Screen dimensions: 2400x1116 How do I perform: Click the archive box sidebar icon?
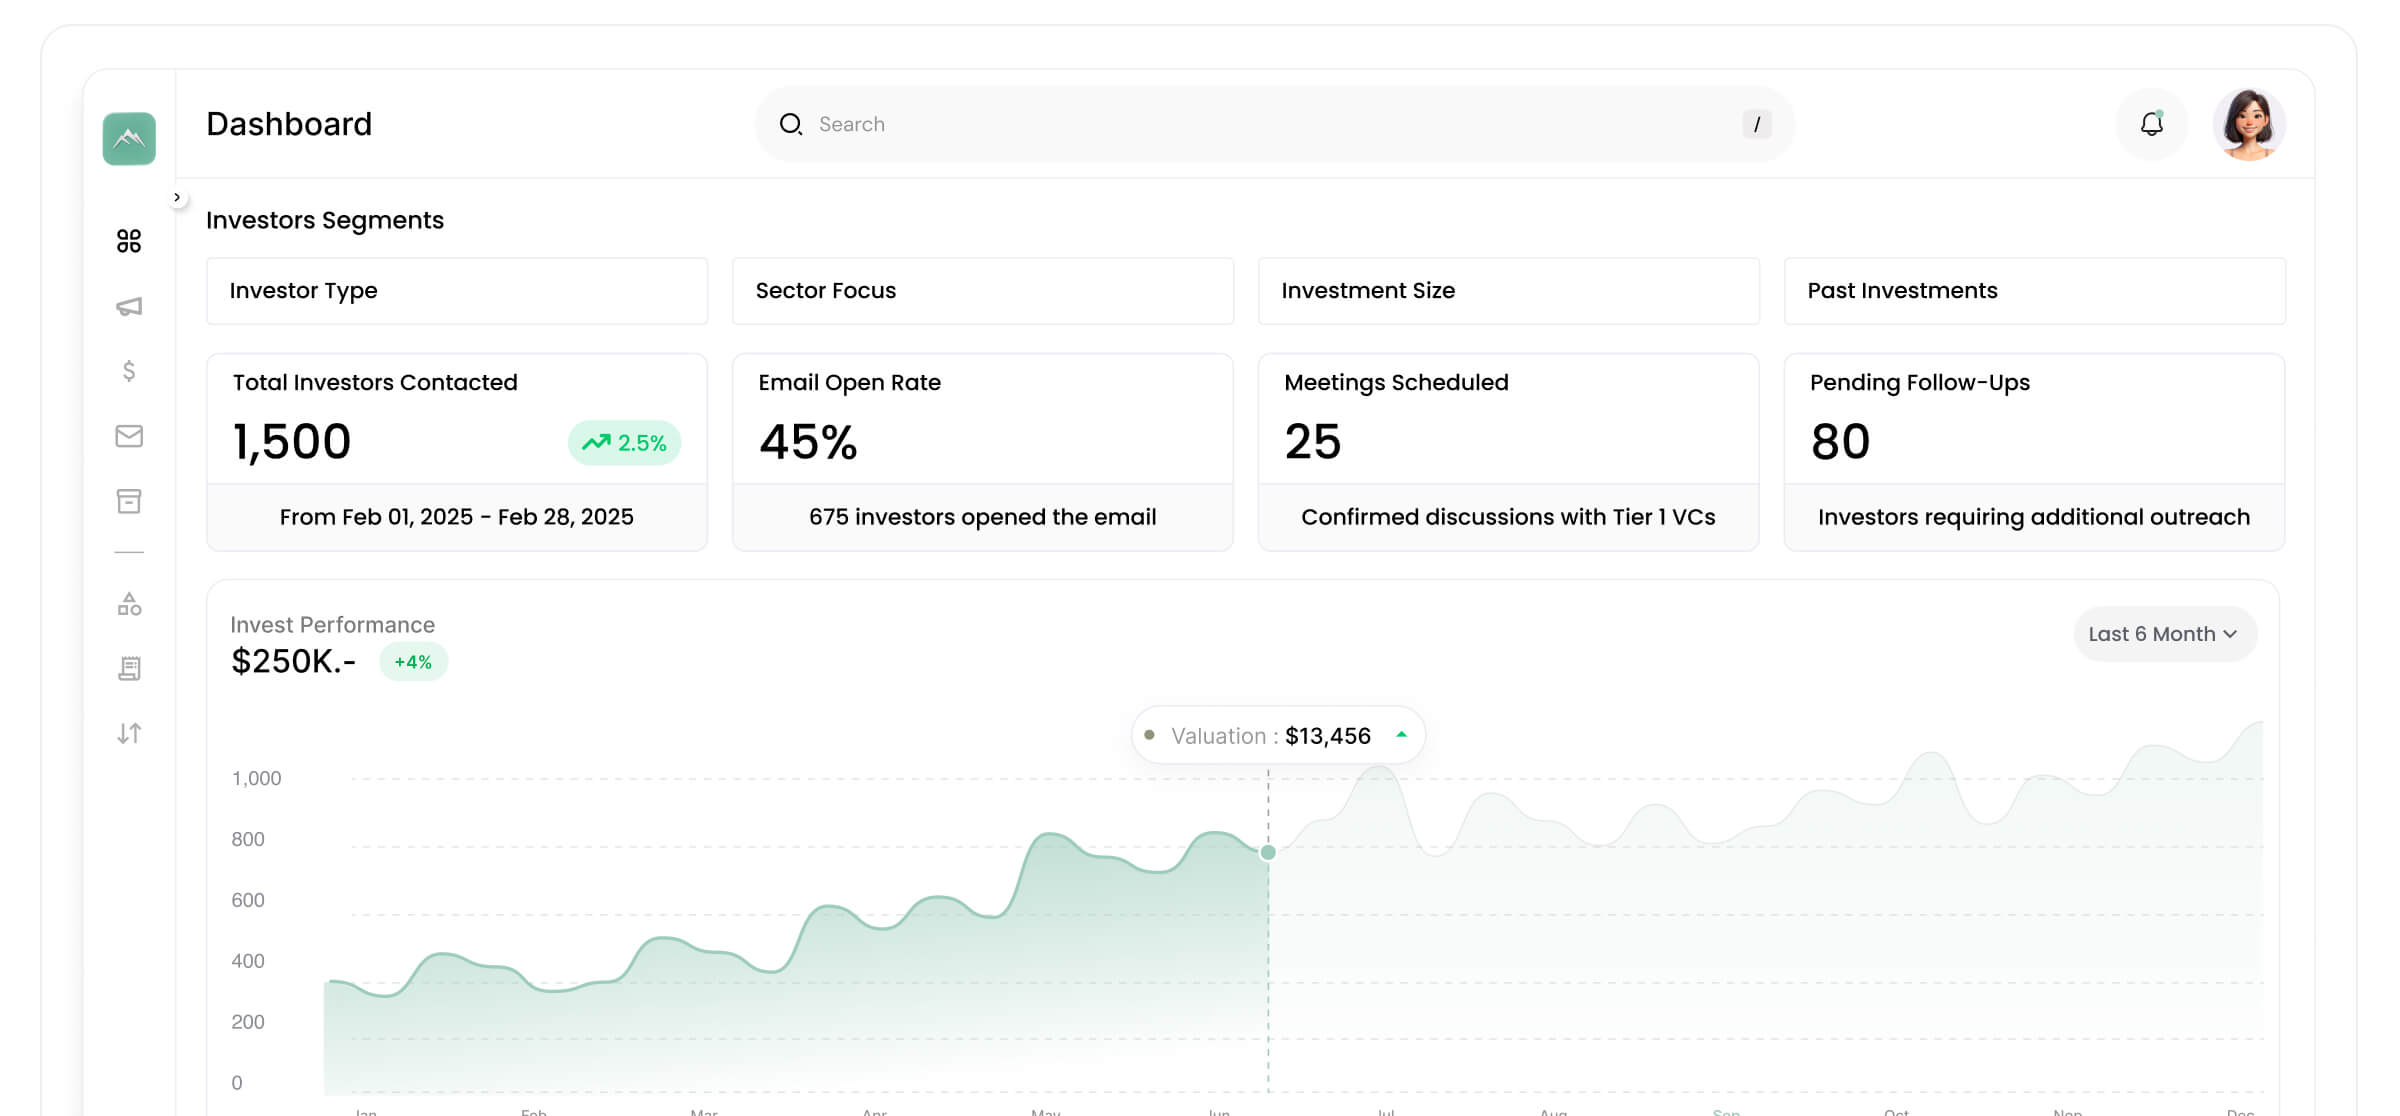click(x=129, y=501)
